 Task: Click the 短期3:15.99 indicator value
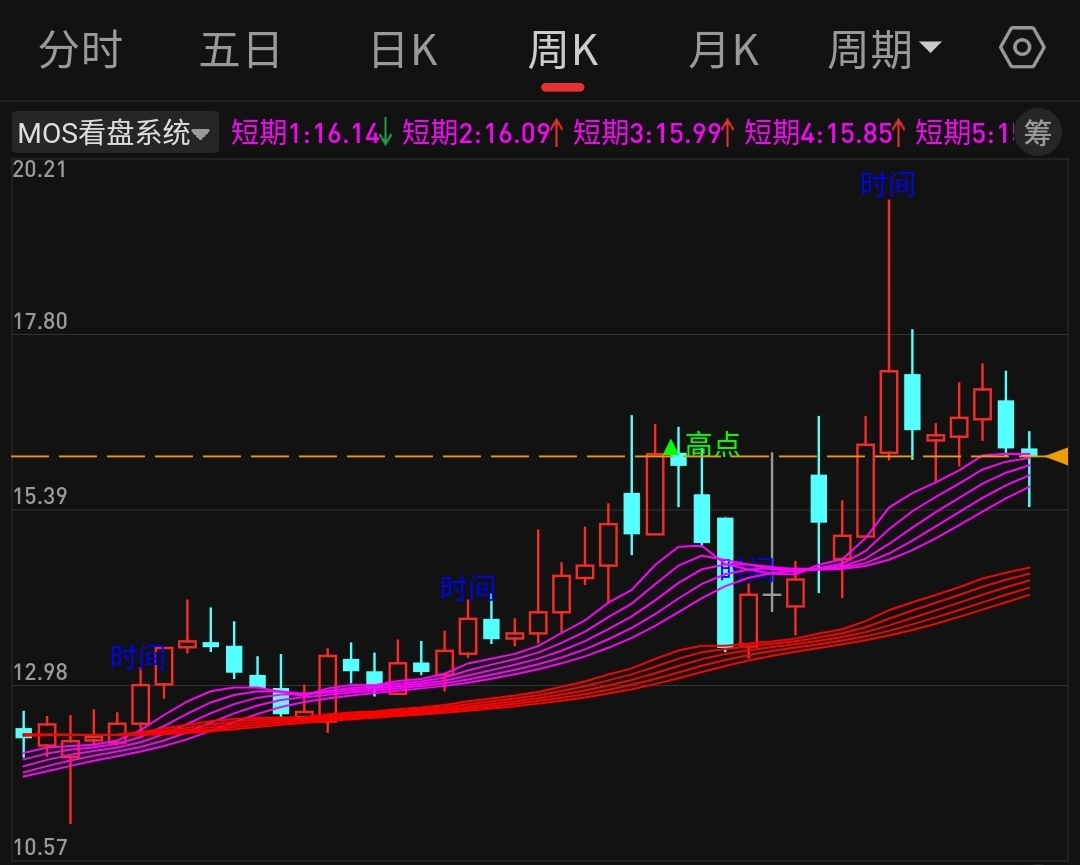click(x=654, y=132)
